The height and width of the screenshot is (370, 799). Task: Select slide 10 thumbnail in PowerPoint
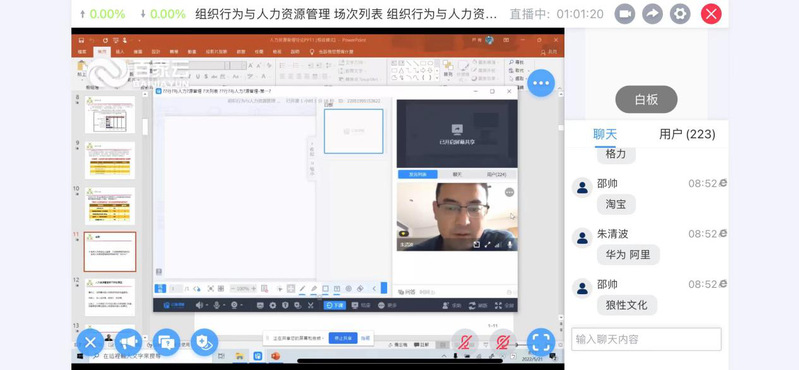point(110,206)
